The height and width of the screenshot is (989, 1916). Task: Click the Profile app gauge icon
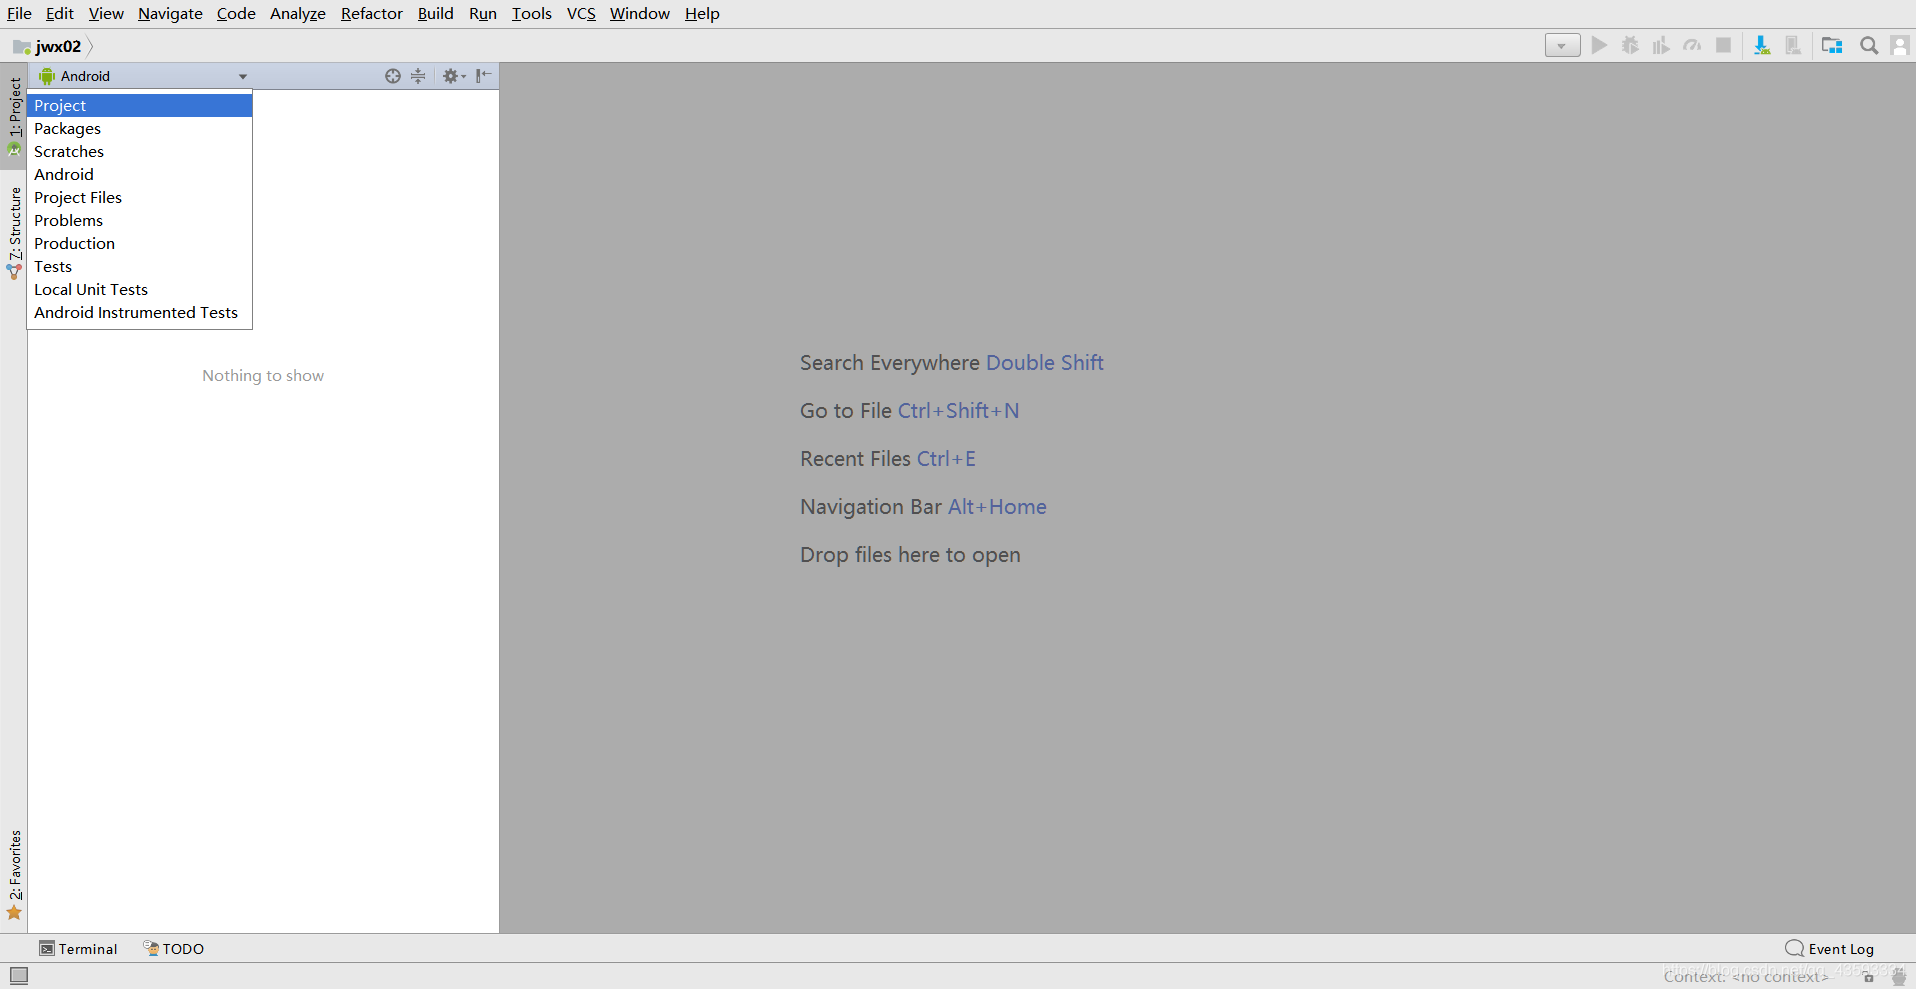[1692, 45]
